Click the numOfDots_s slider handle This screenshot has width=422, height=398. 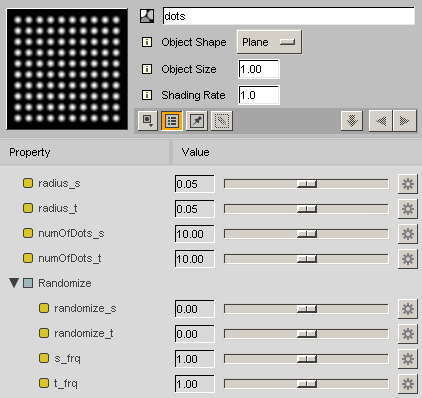click(307, 234)
